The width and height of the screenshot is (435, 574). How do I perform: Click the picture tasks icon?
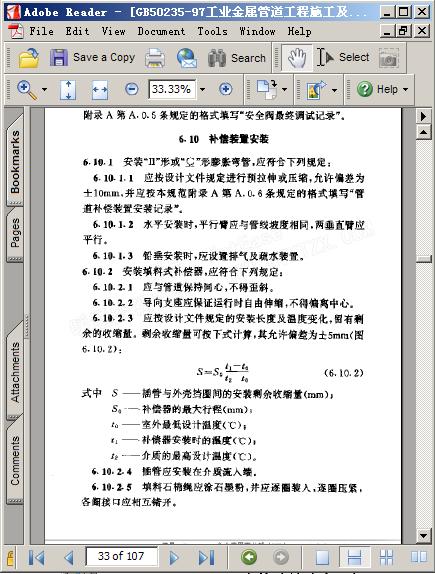tap(316, 90)
